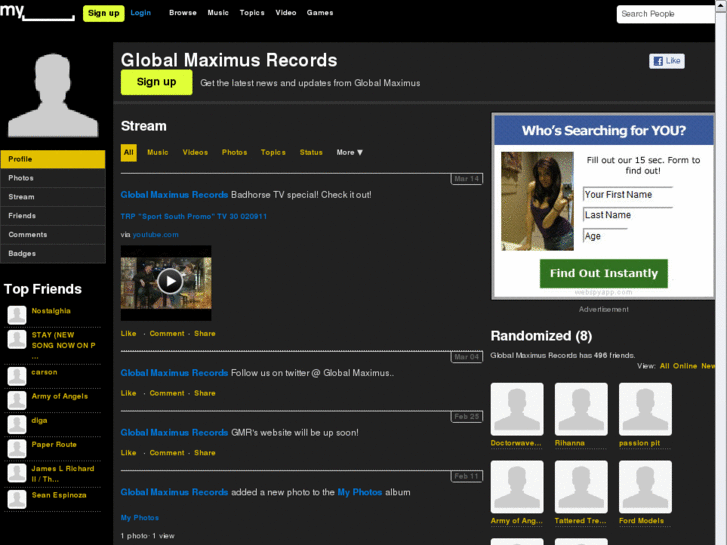Open the Music menu in top navigation
The height and width of the screenshot is (545, 727).
pos(218,13)
